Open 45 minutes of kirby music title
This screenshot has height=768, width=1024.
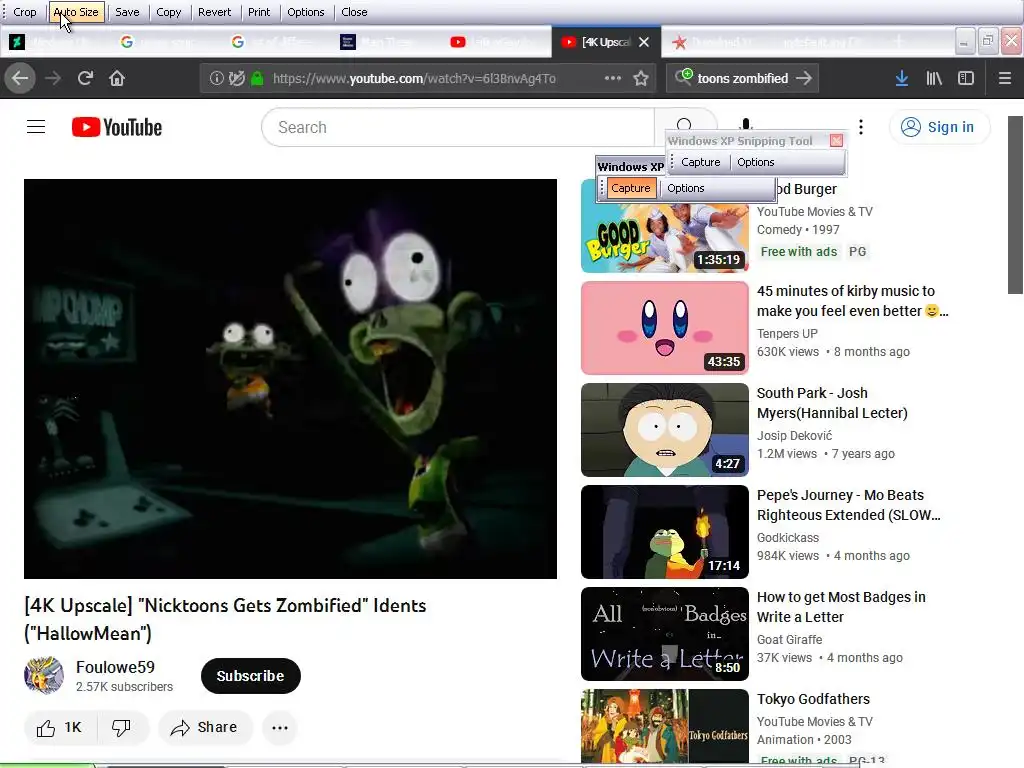(852, 301)
